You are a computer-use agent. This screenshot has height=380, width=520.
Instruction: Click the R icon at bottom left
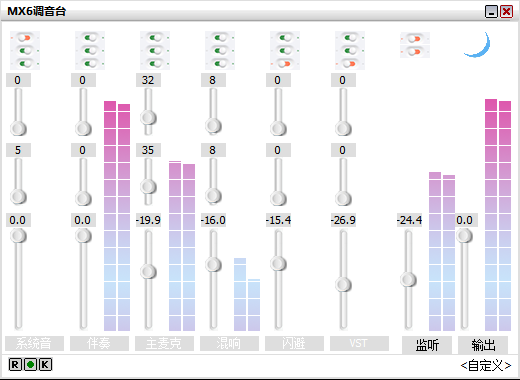(15, 365)
